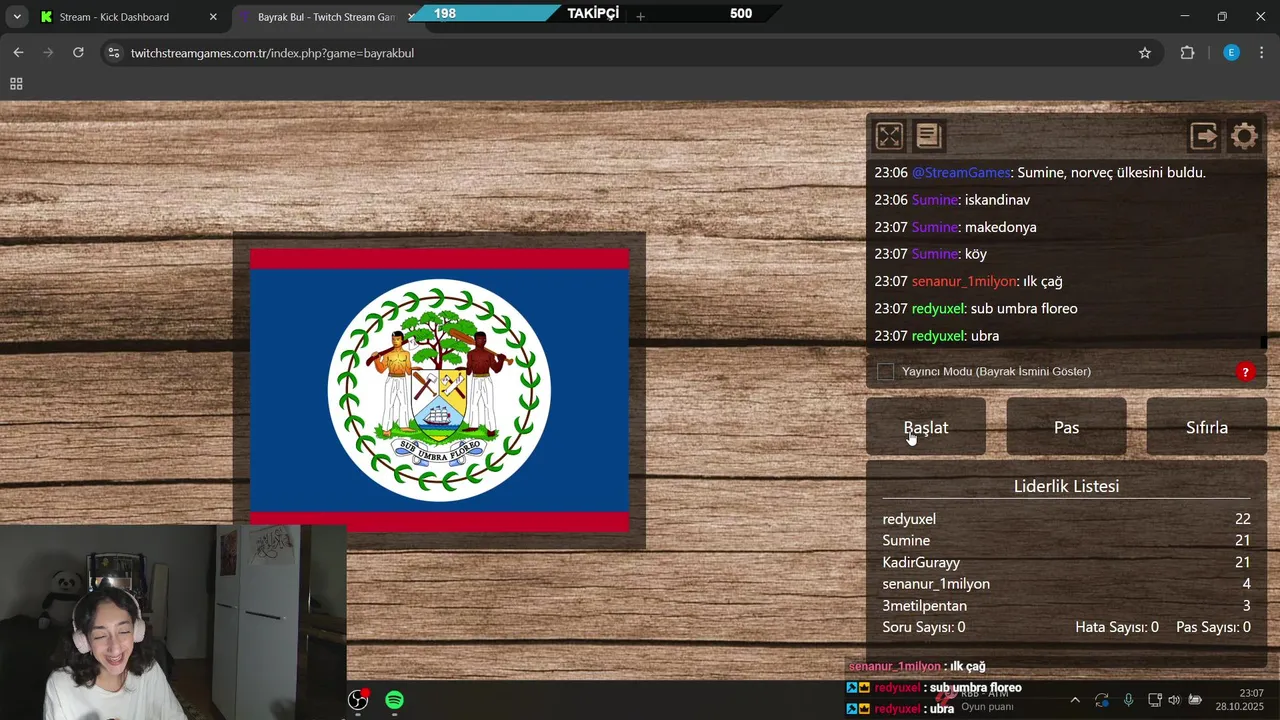1280x720 pixels.
Task: Click Soru Sayısı: 0 counter
Action: [924, 627]
